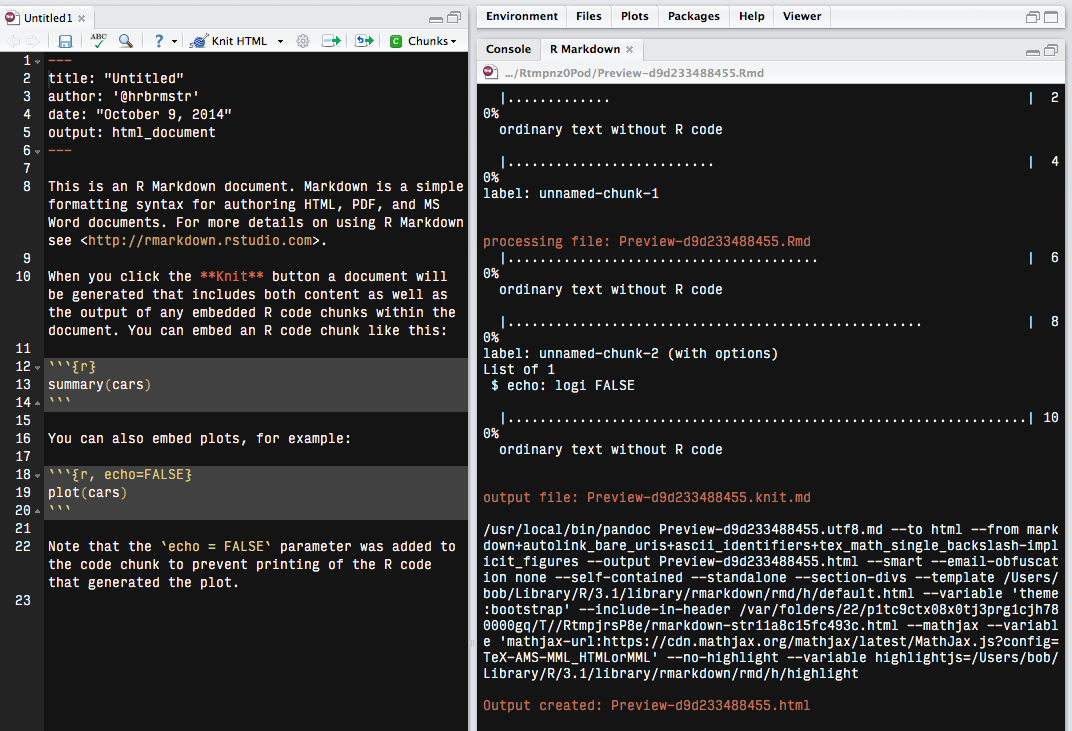Click 'output file: Preview-d9d233488455.knit.md' text
Image resolution: width=1072 pixels, height=731 pixels.
[x=646, y=497]
